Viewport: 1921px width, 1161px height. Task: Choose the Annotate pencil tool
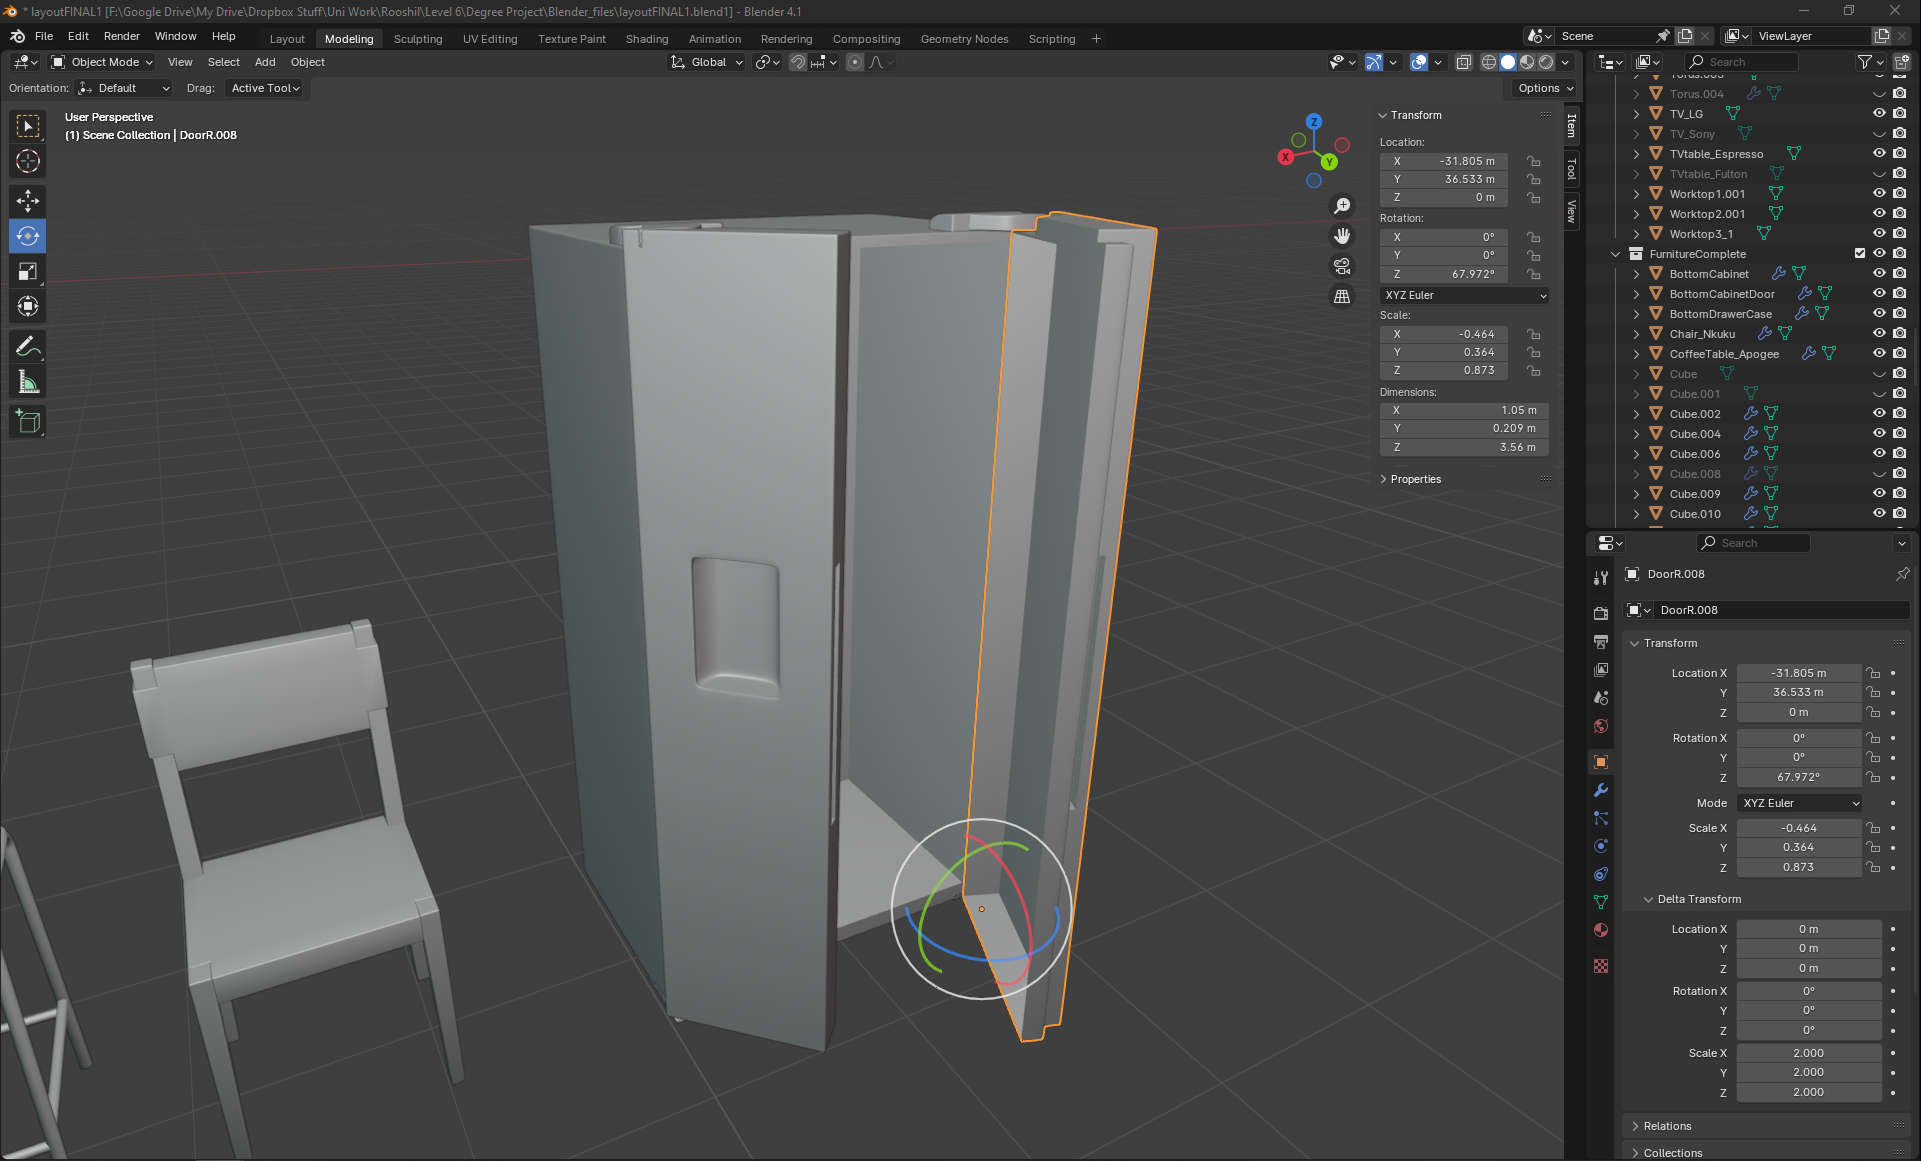[28, 347]
